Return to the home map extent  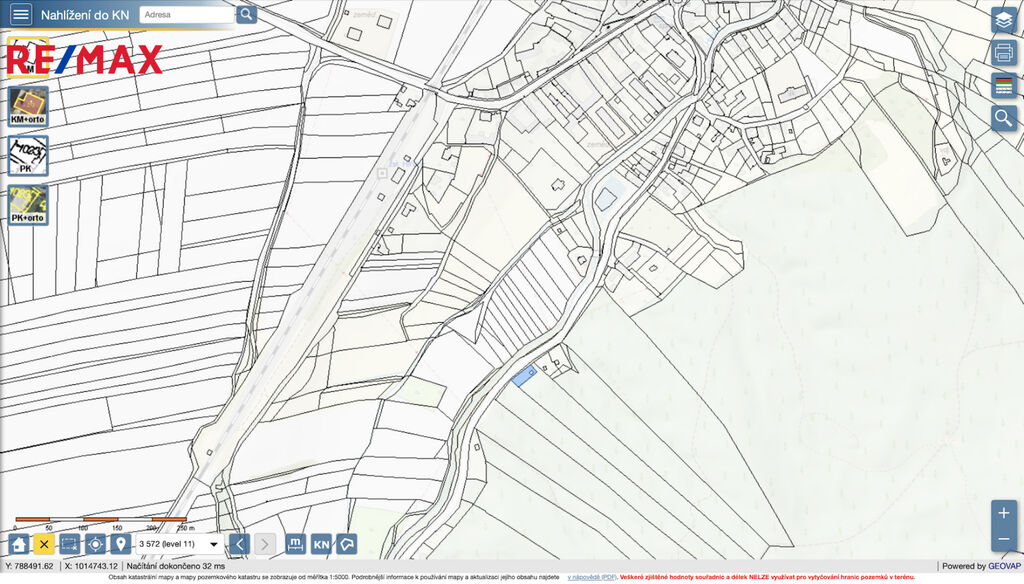(18, 544)
